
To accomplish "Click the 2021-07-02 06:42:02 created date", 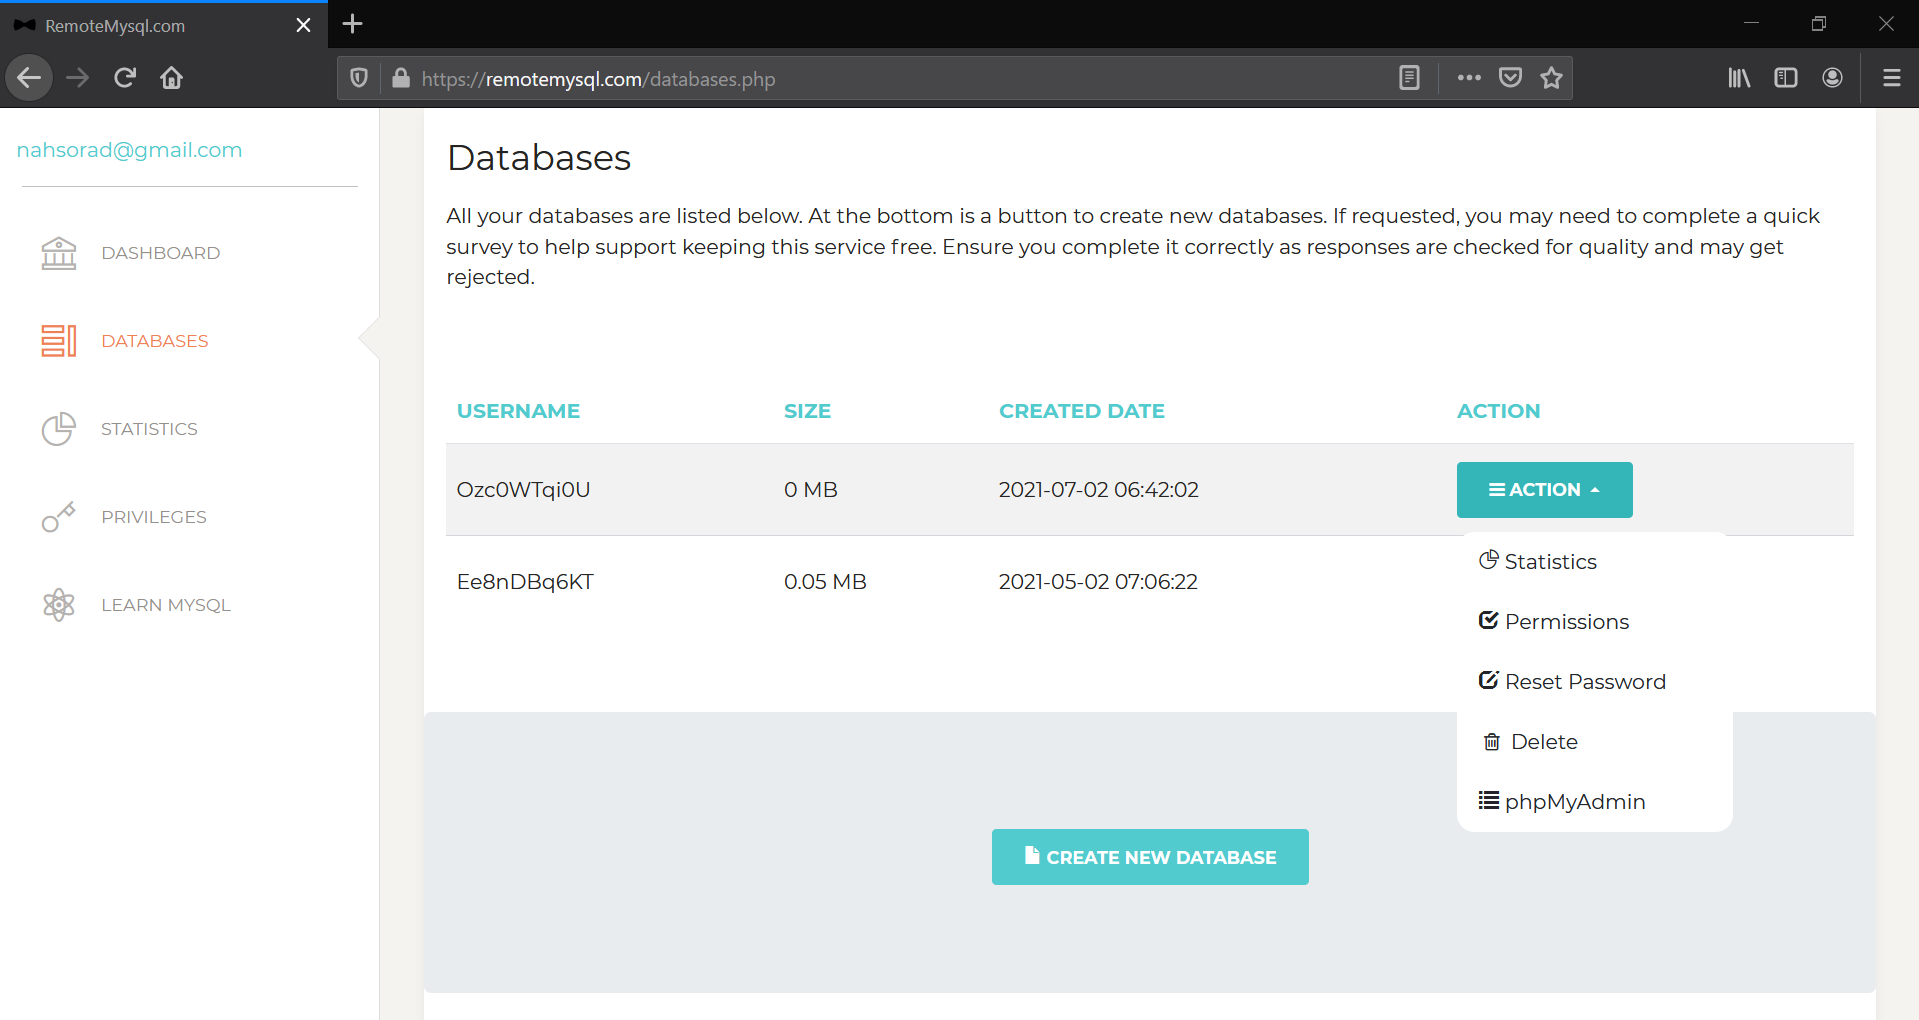I will pos(1098,490).
